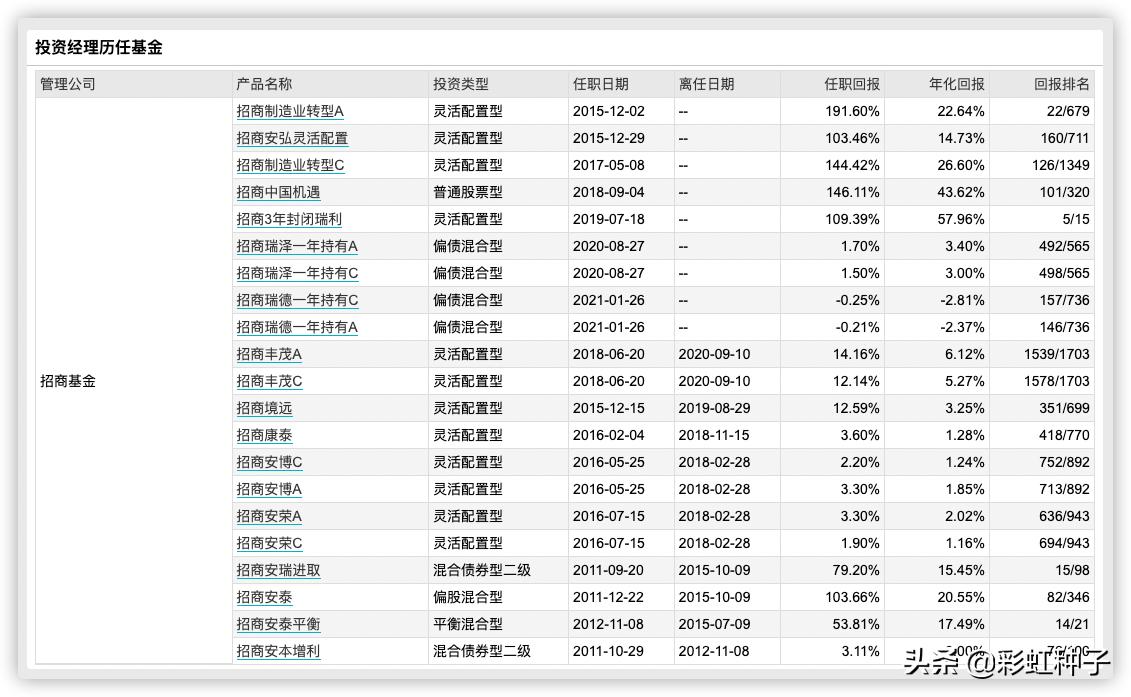Viewport: 1131px width, 697px height.
Task: Open the 招商3年封闭瑞利 fund link
Action: pos(283,219)
